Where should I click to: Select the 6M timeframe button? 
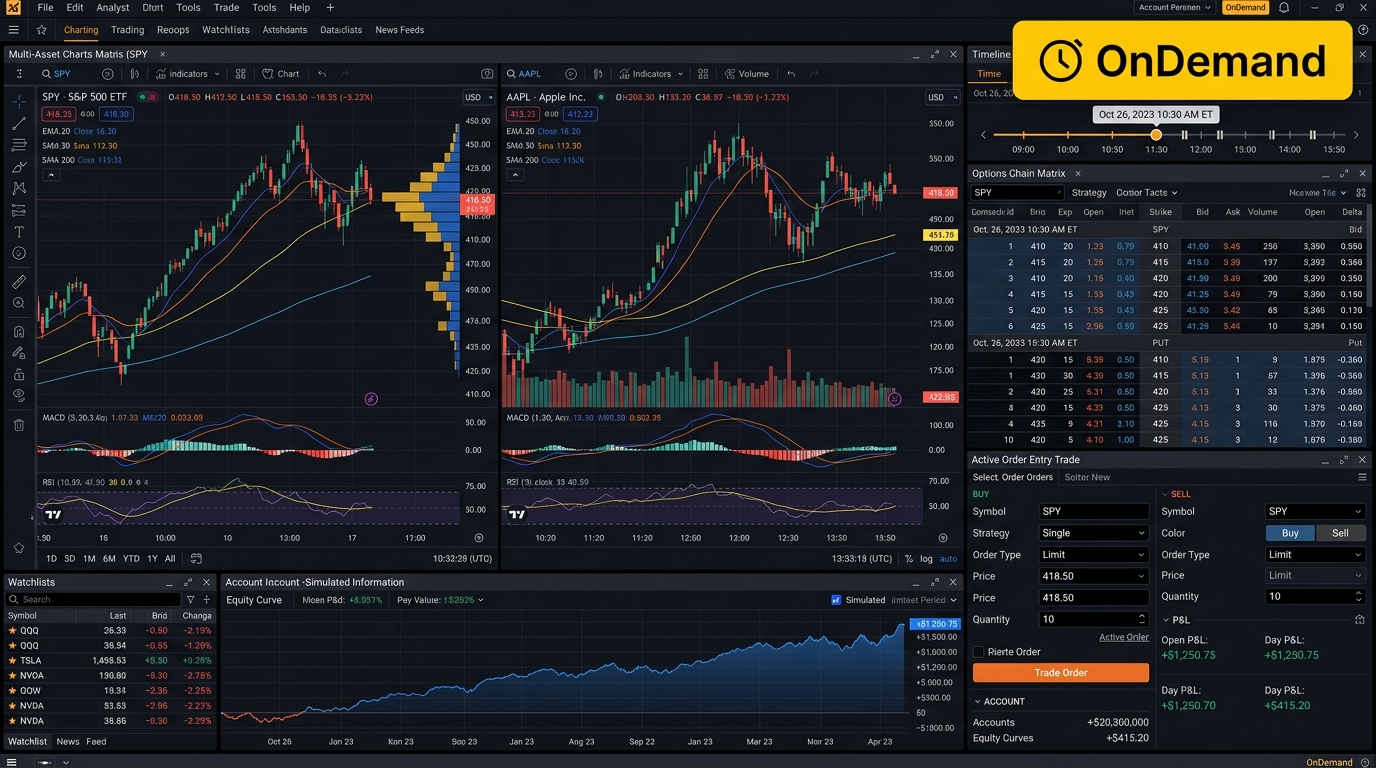[109, 559]
